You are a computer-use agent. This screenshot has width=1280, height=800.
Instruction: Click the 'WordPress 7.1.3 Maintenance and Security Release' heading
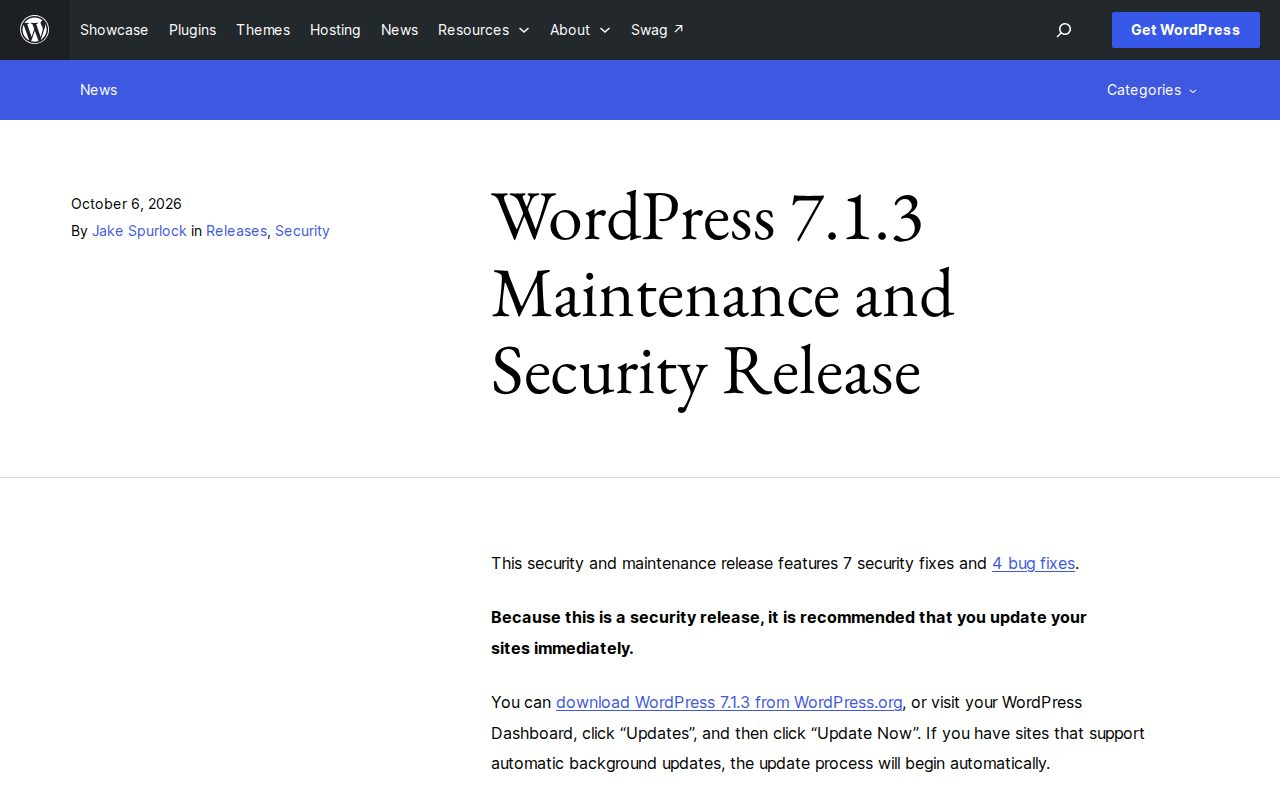click(723, 294)
